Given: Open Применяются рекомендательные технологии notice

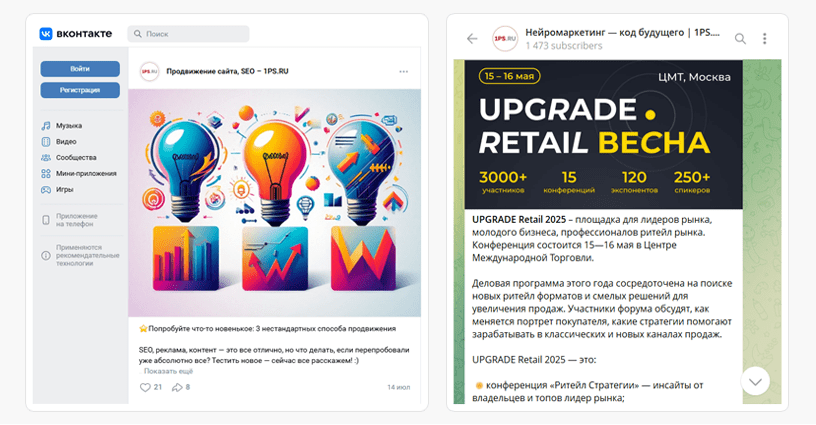Looking at the screenshot, I should pyautogui.click(x=87, y=255).
